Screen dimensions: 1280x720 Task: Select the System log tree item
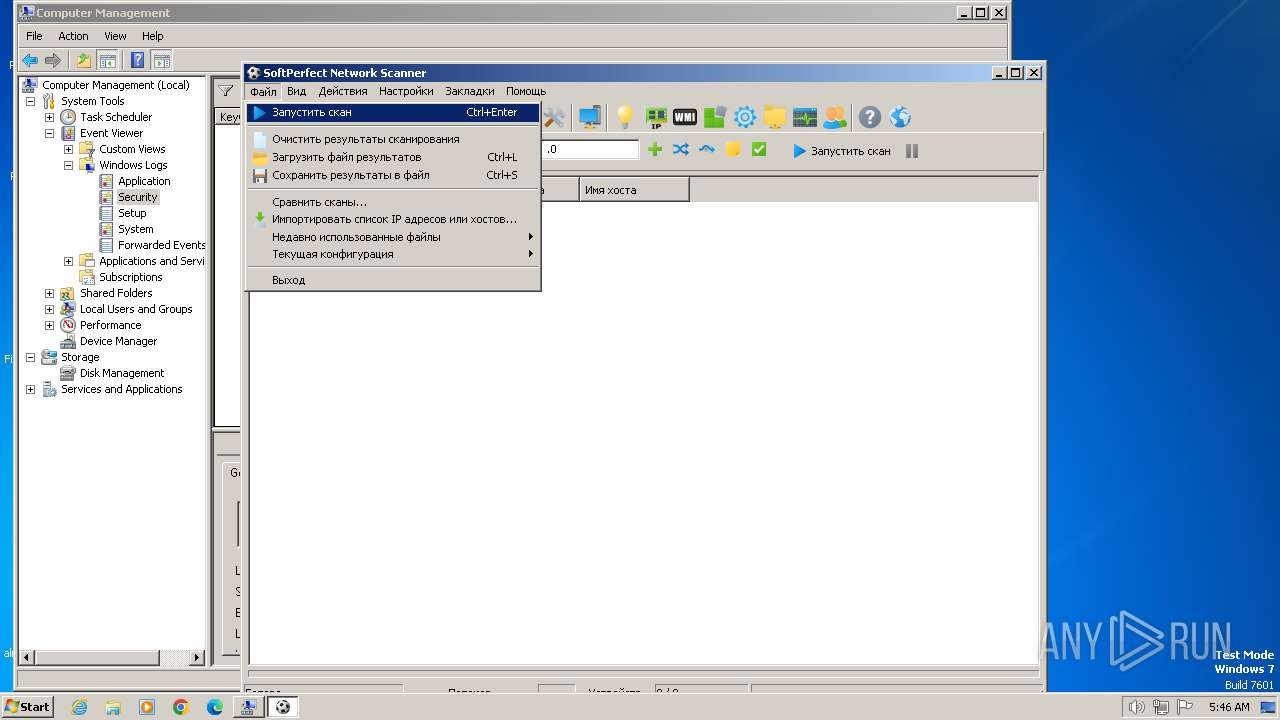click(x=136, y=229)
